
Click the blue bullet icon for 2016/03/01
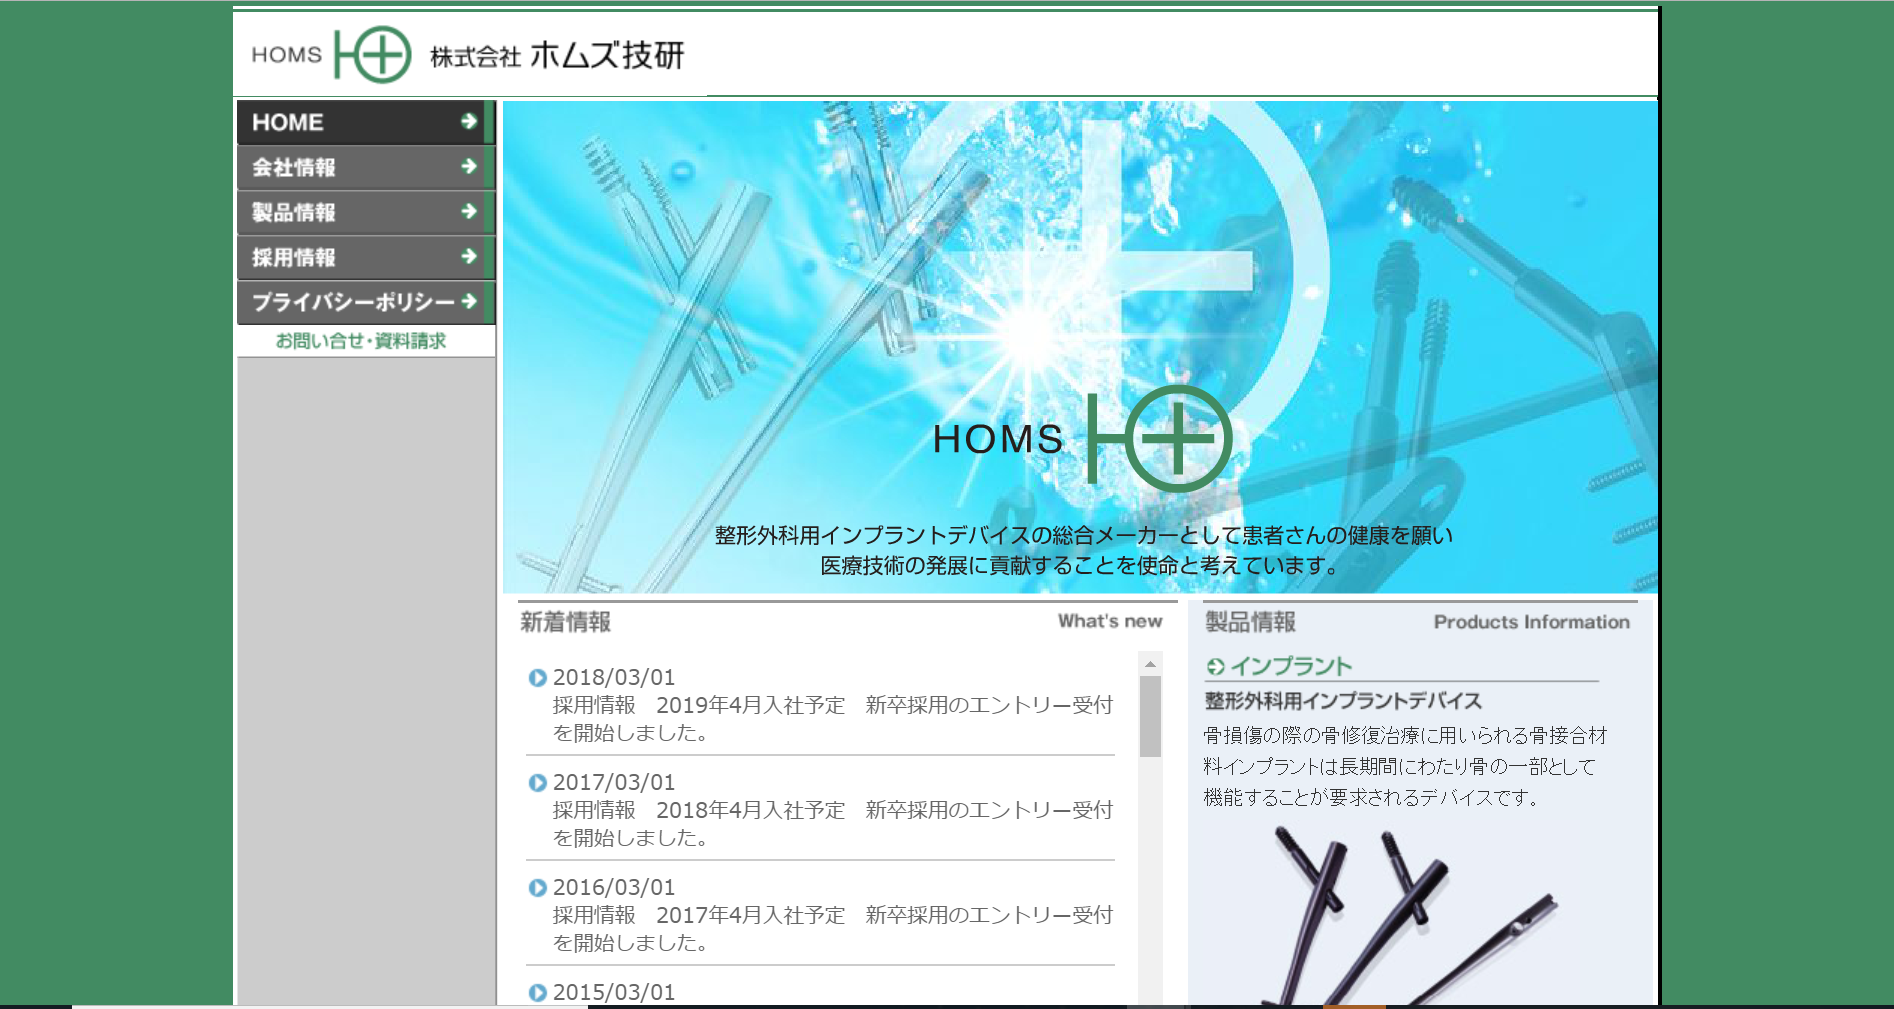coord(538,888)
